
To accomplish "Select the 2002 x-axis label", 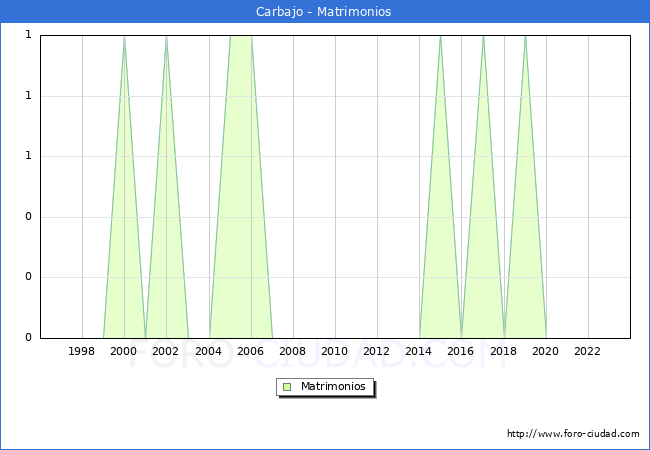I will (x=165, y=351).
